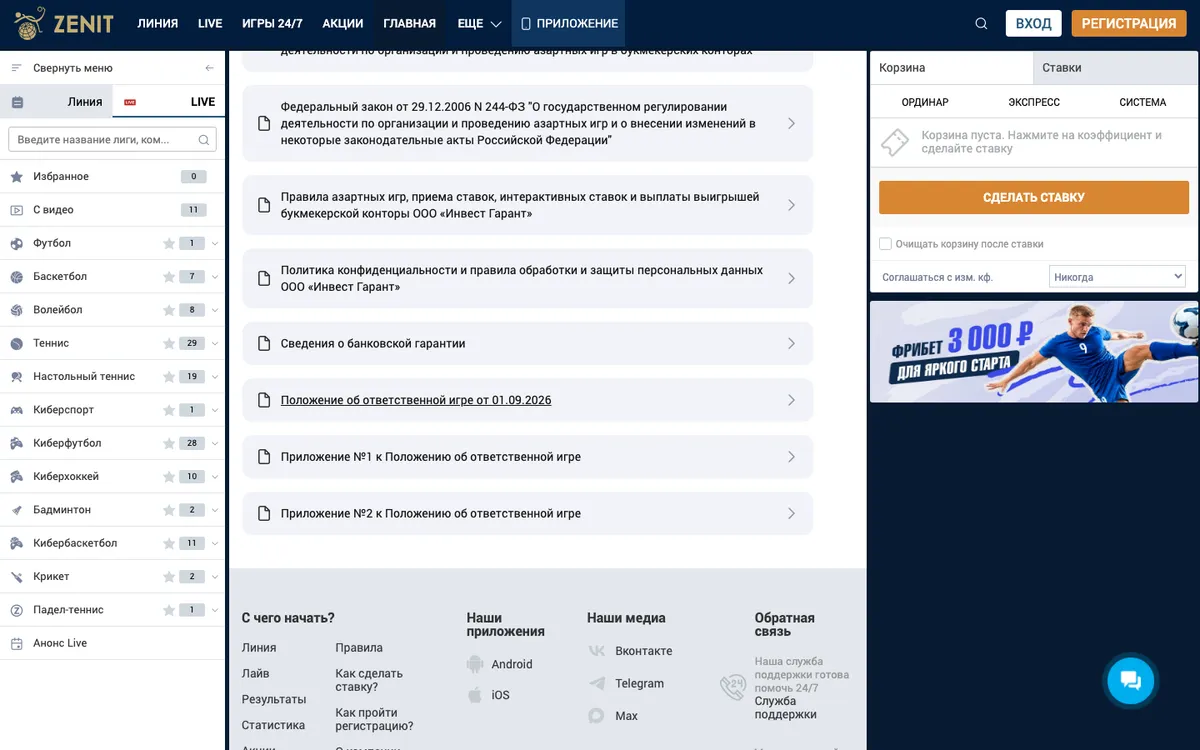Click the Cricket sport icon
The width and height of the screenshot is (1200, 750).
pyautogui.click(x=16, y=577)
